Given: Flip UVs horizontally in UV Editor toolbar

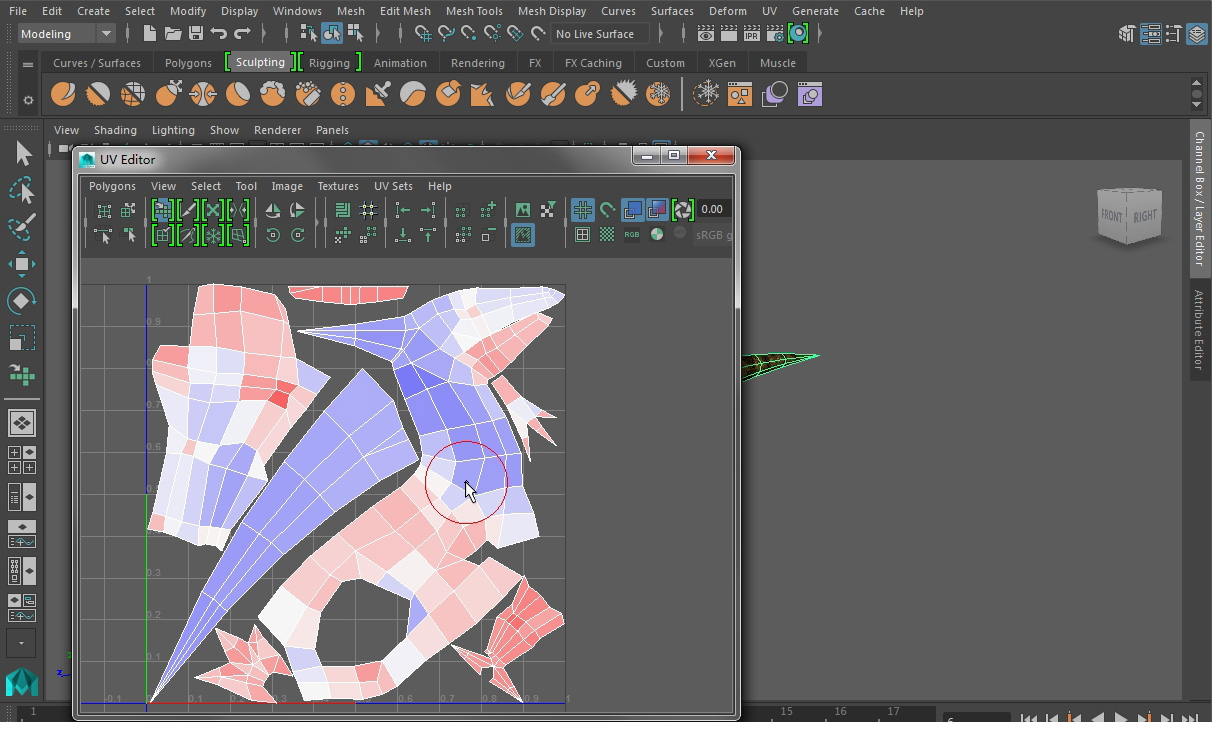Looking at the screenshot, I should click(x=273, y=210).
